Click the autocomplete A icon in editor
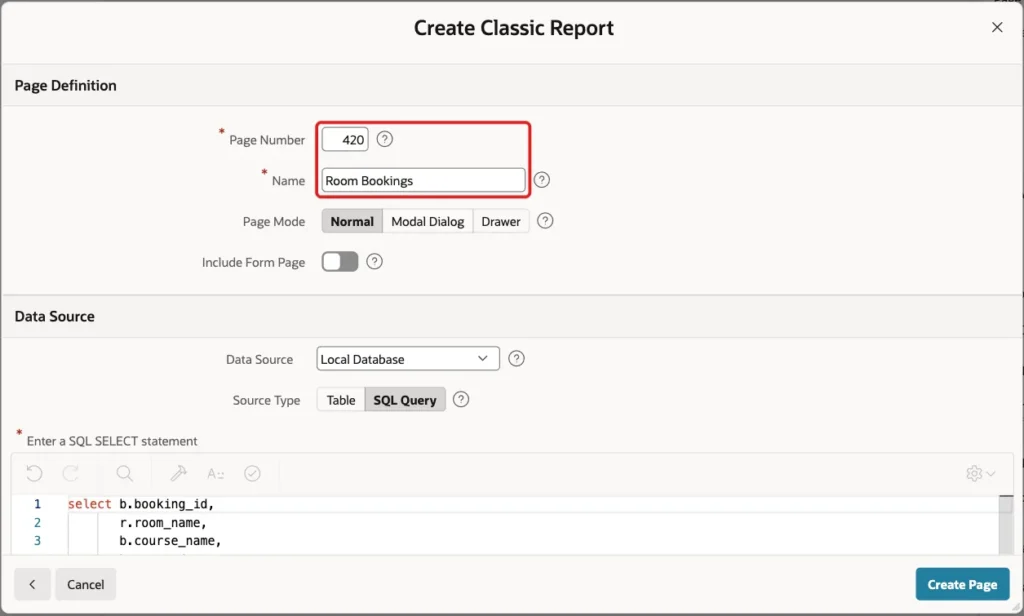1024x616 pixels. (x=215, y=473)
